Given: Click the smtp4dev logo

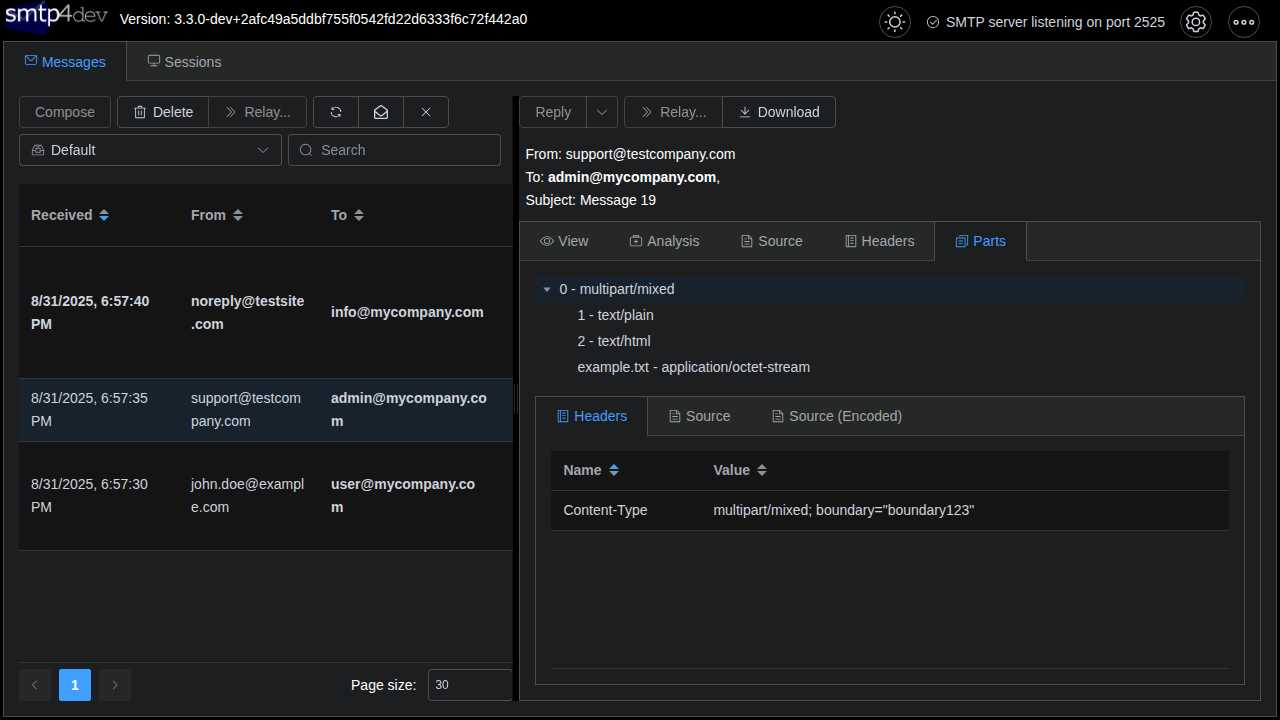Looking at the screenshot, I should 56,19.
